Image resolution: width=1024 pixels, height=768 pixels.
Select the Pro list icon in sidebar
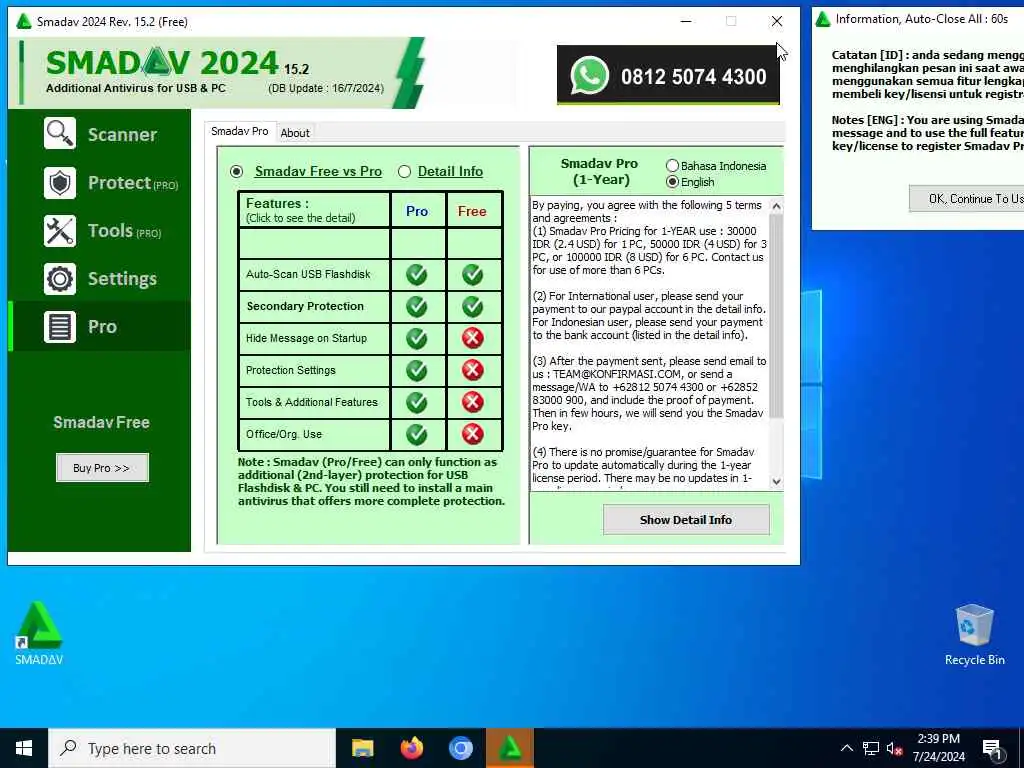click(x=60, y=327)
